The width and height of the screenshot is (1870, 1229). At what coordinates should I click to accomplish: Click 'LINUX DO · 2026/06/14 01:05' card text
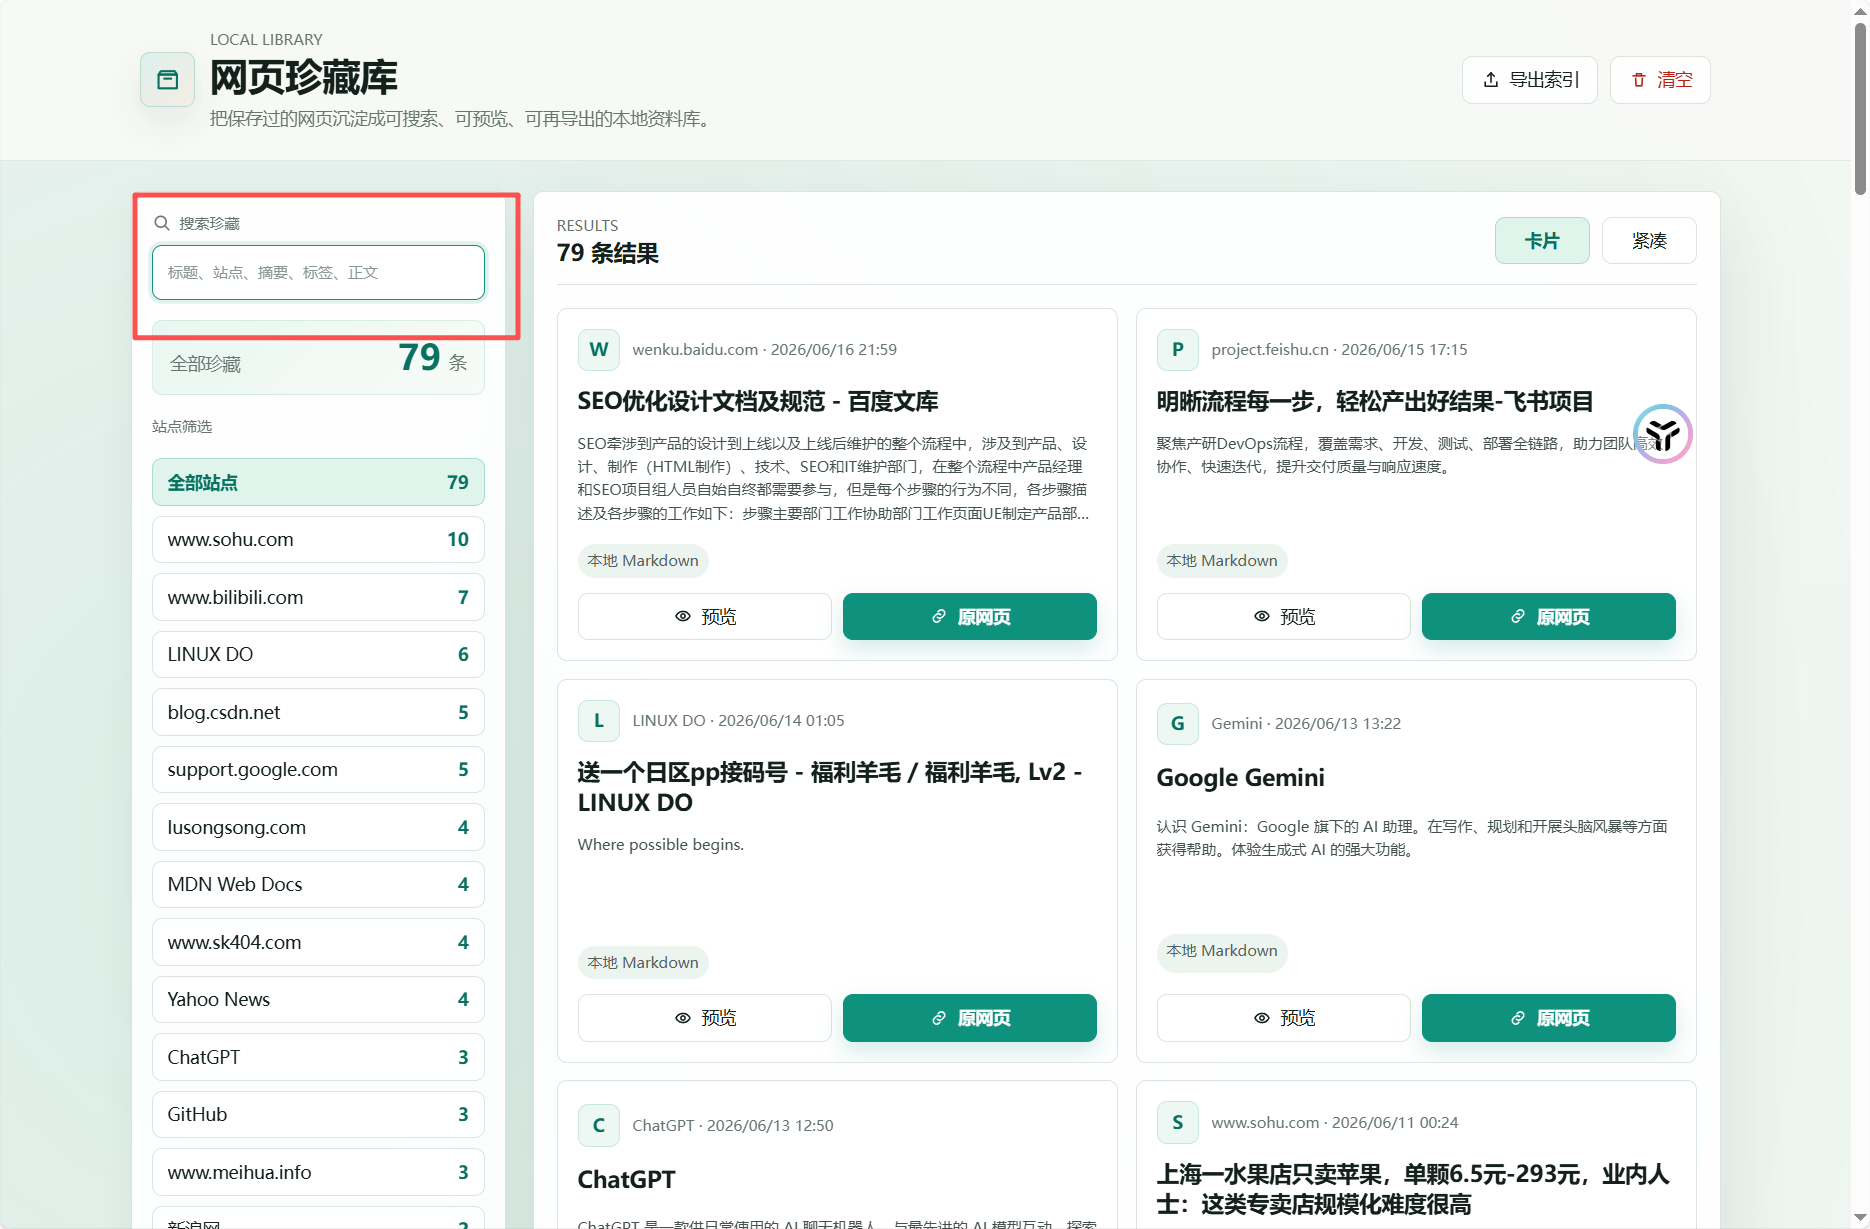(x=739, y=721)
